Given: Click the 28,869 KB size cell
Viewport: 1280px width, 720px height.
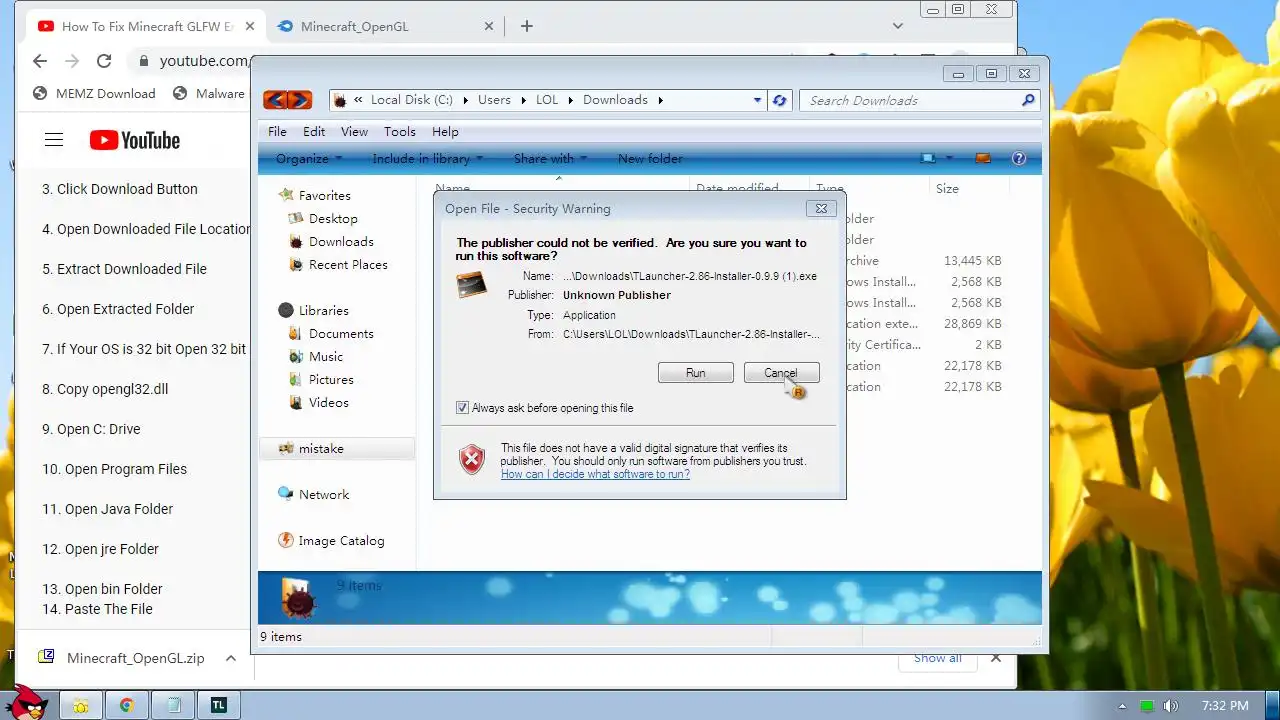Looking at the screenshot, I should coord(973,324).
